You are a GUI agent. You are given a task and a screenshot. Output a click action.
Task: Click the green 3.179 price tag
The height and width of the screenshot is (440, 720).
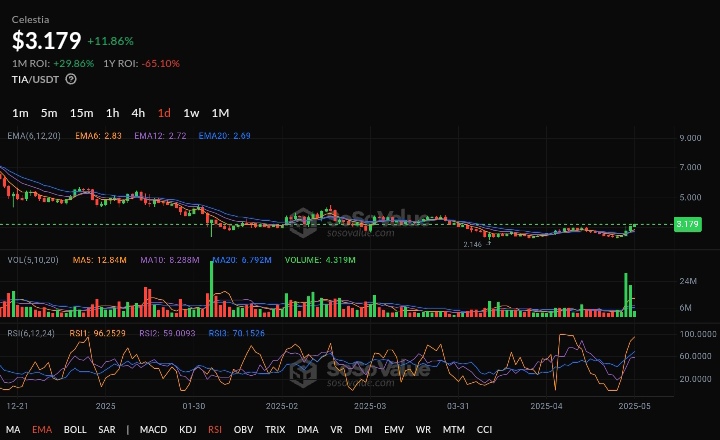point(688,224)
